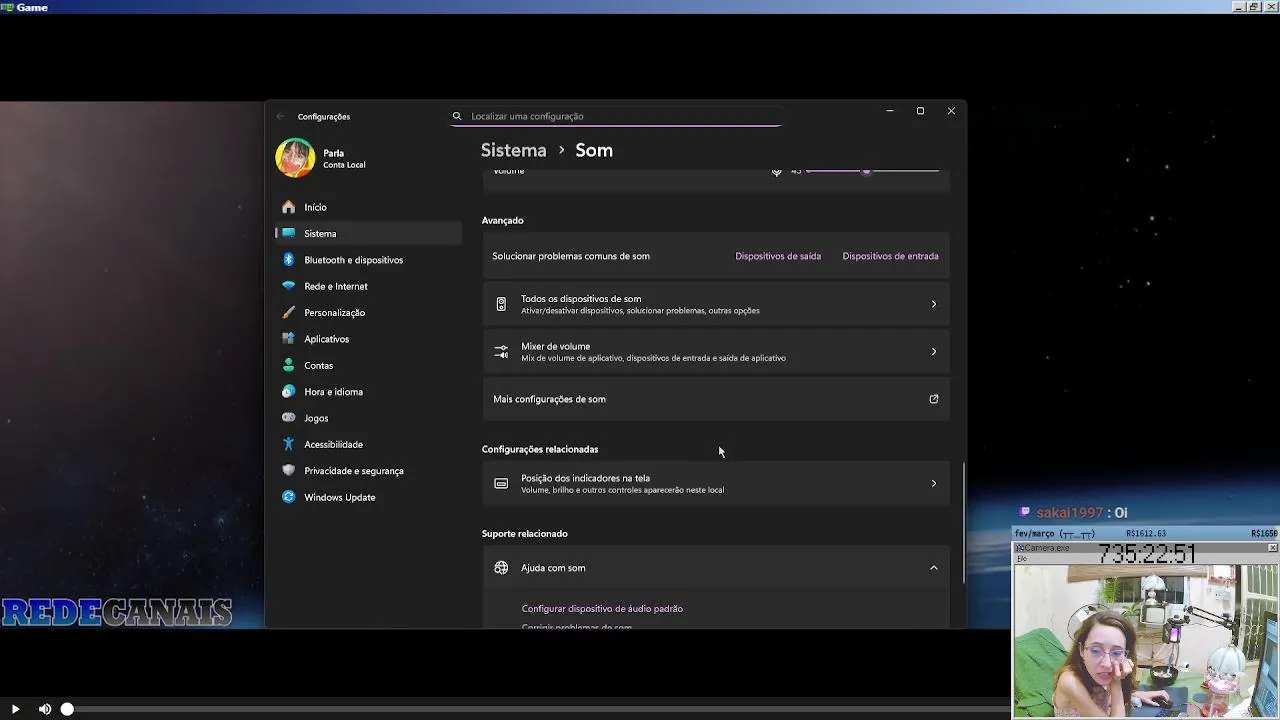Click the Conta Local label under Parla
The height and width of the screenshot is (720, 1280).
tap(344, 165)
